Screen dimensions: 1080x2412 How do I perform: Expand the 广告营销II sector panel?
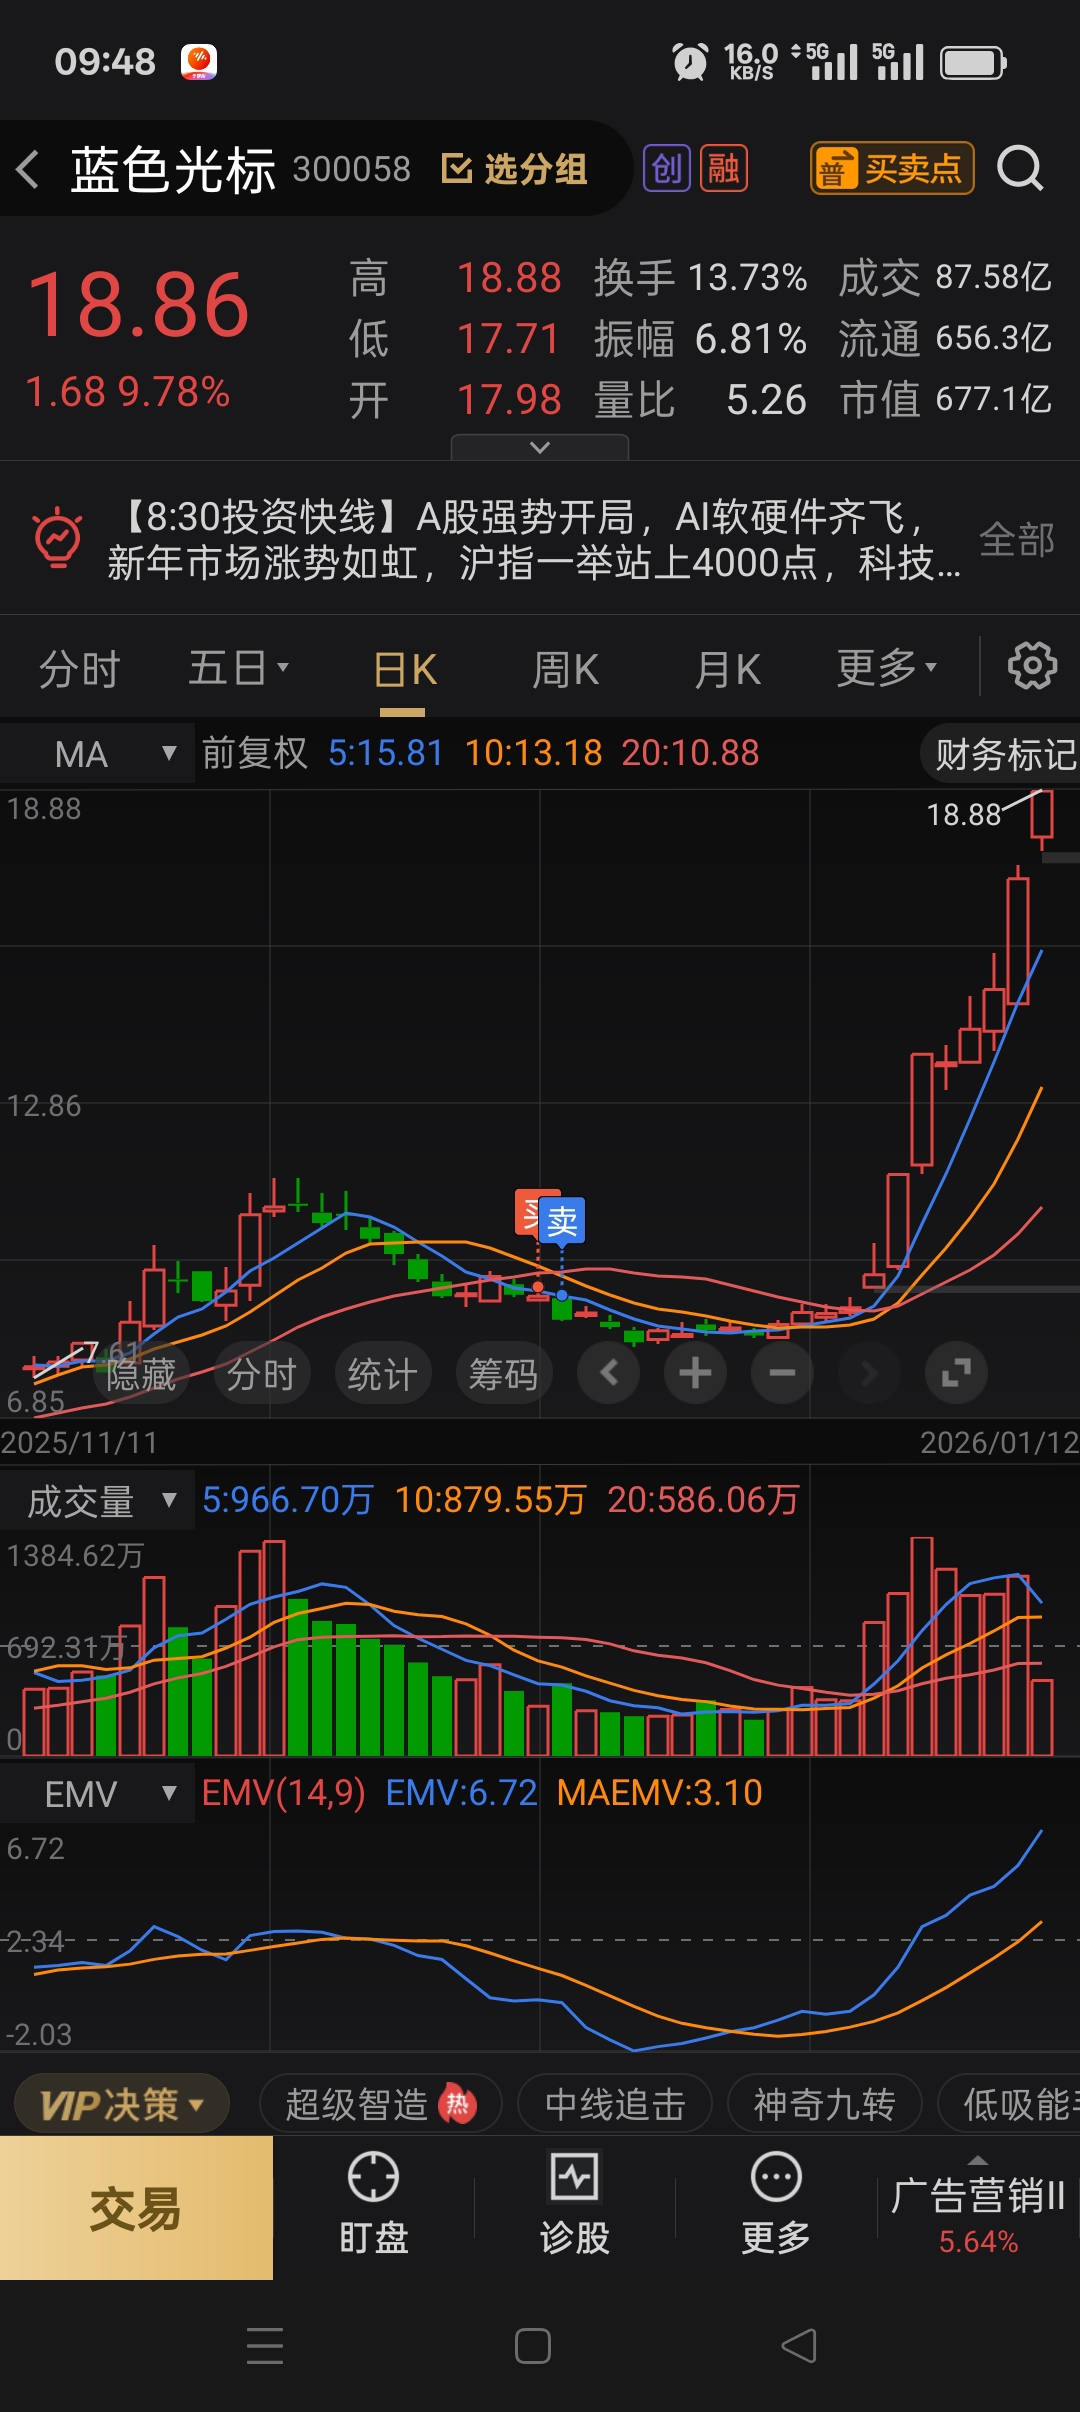[x=978, y=2208]
